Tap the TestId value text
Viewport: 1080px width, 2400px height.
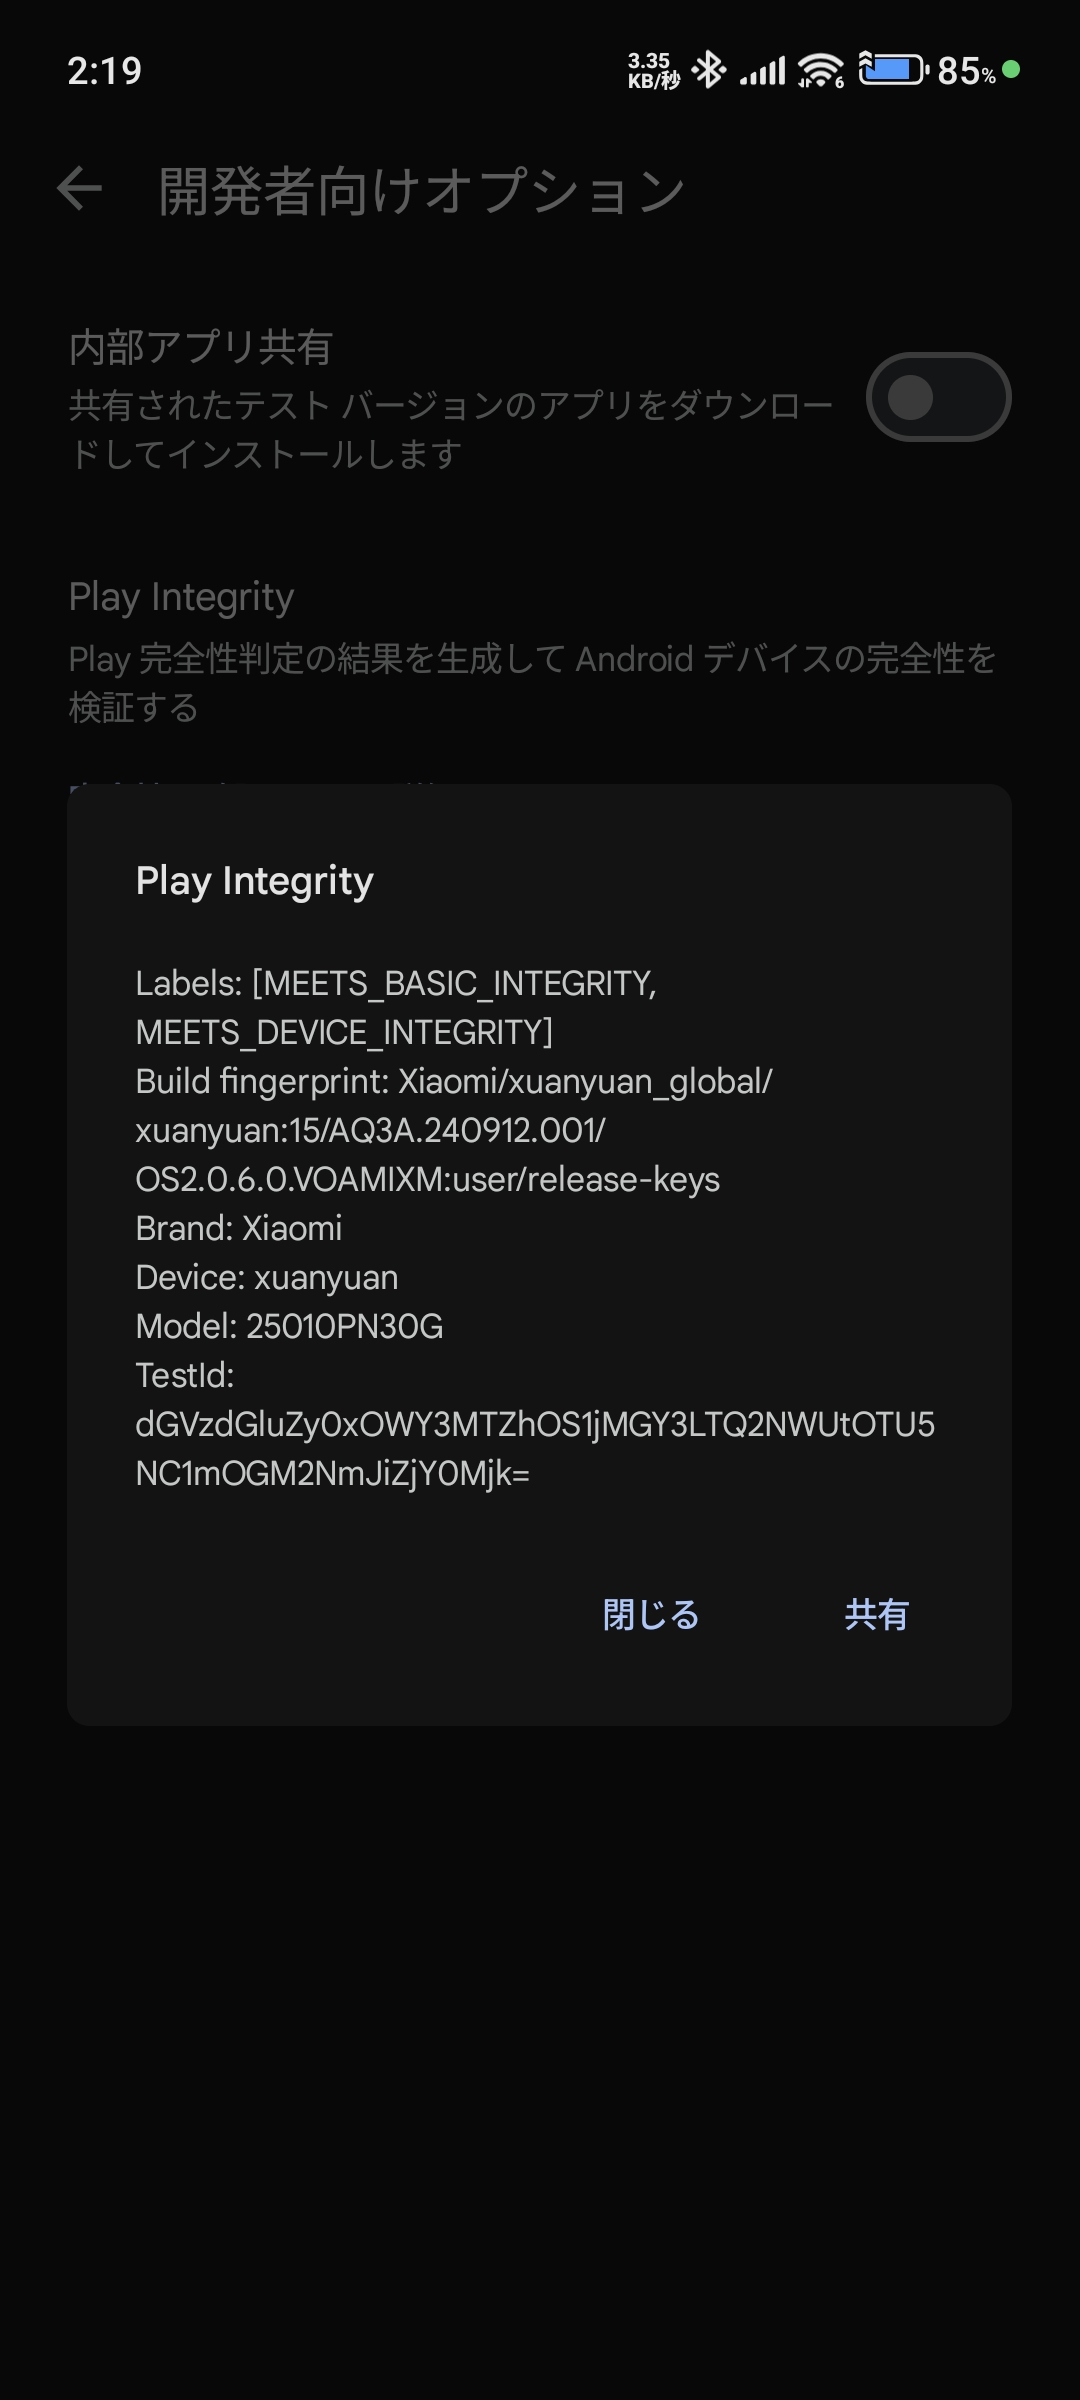tap(535, 1448)
